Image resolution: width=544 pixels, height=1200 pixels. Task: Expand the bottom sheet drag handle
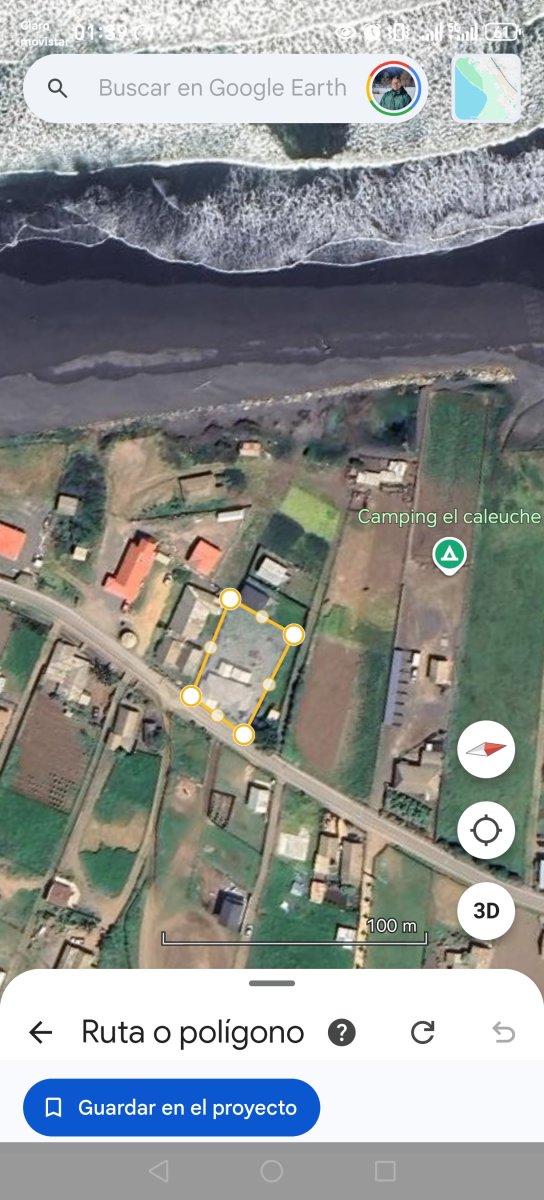[272, 983]
